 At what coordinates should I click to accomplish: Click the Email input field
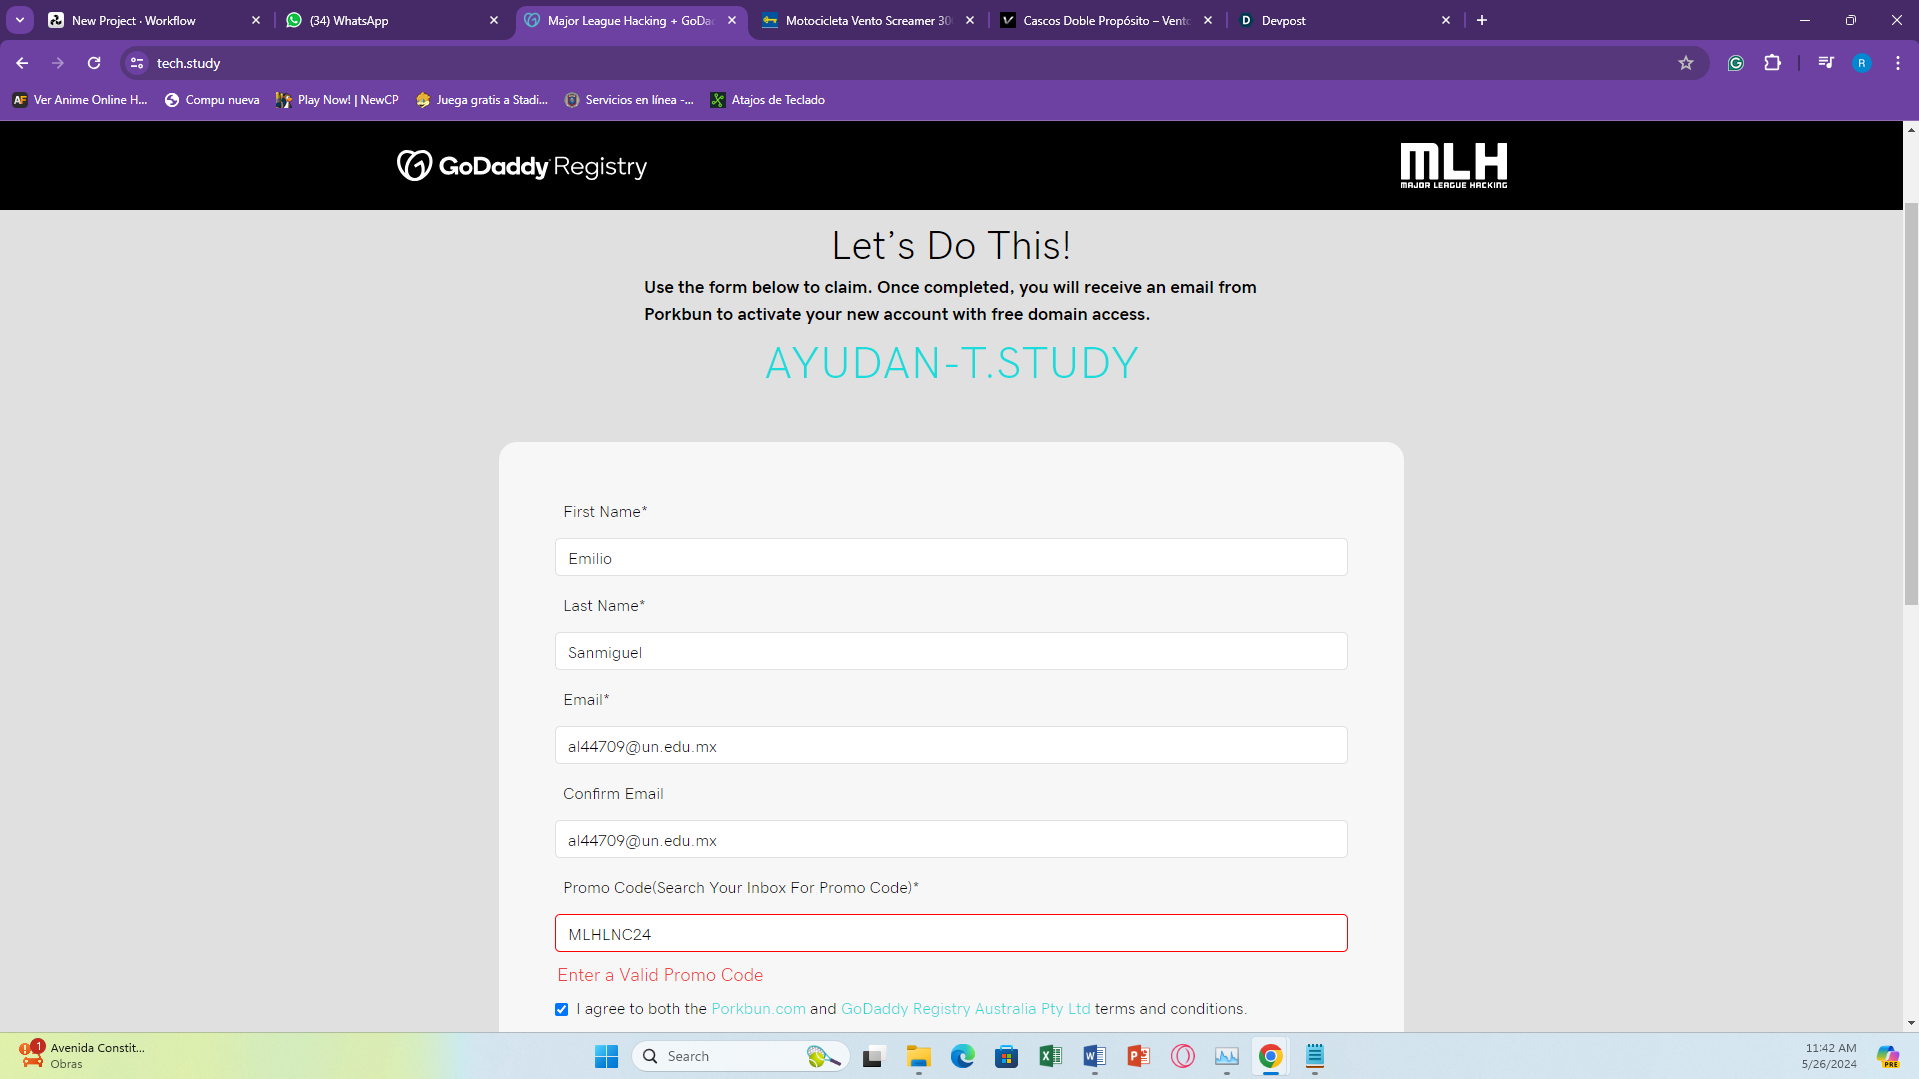pos(951,746)
